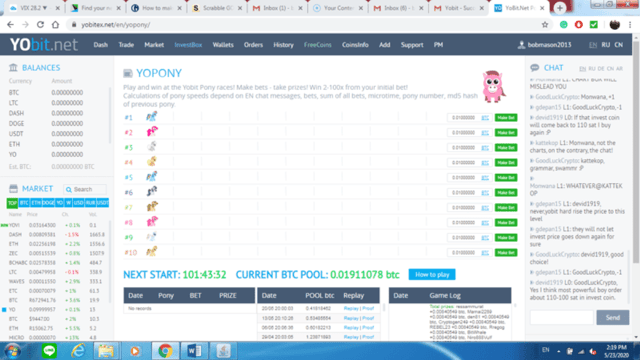640x360 pixels.
Task: Click the red Opera-style extension icon
Action: pos(579,25)
